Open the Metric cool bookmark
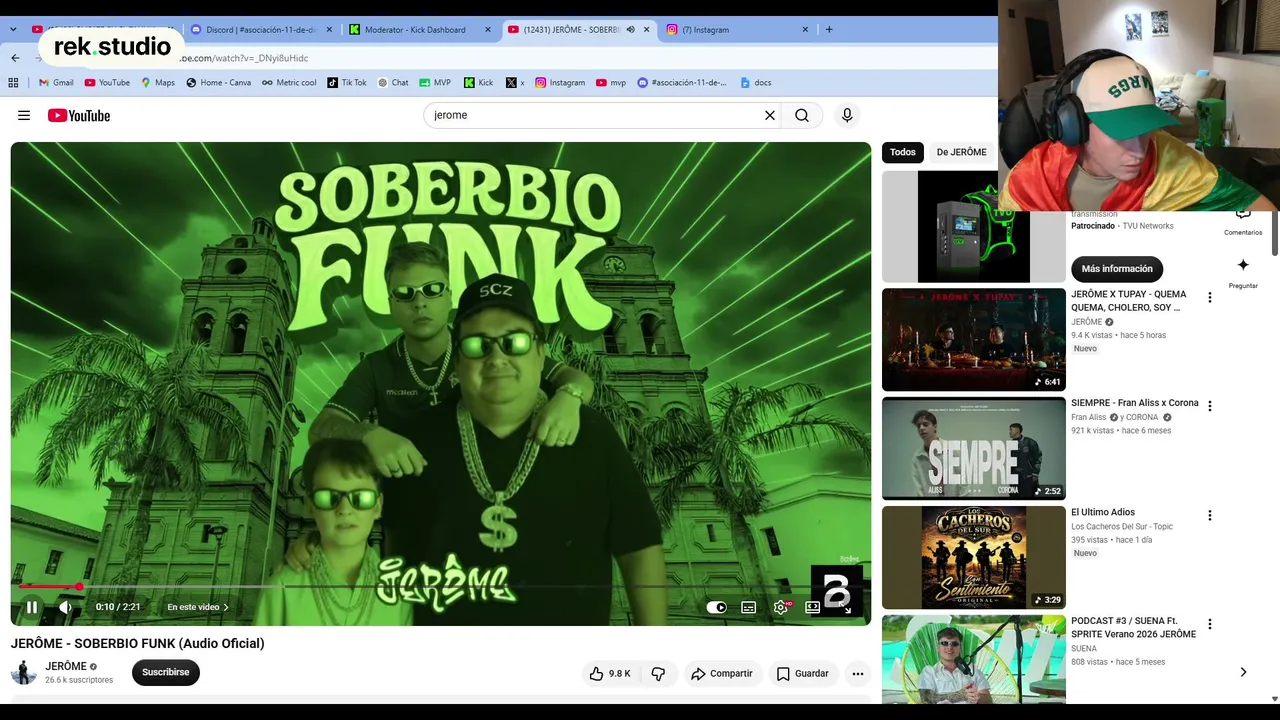This screenshot has width=1280, height=720. click(289, 83)
